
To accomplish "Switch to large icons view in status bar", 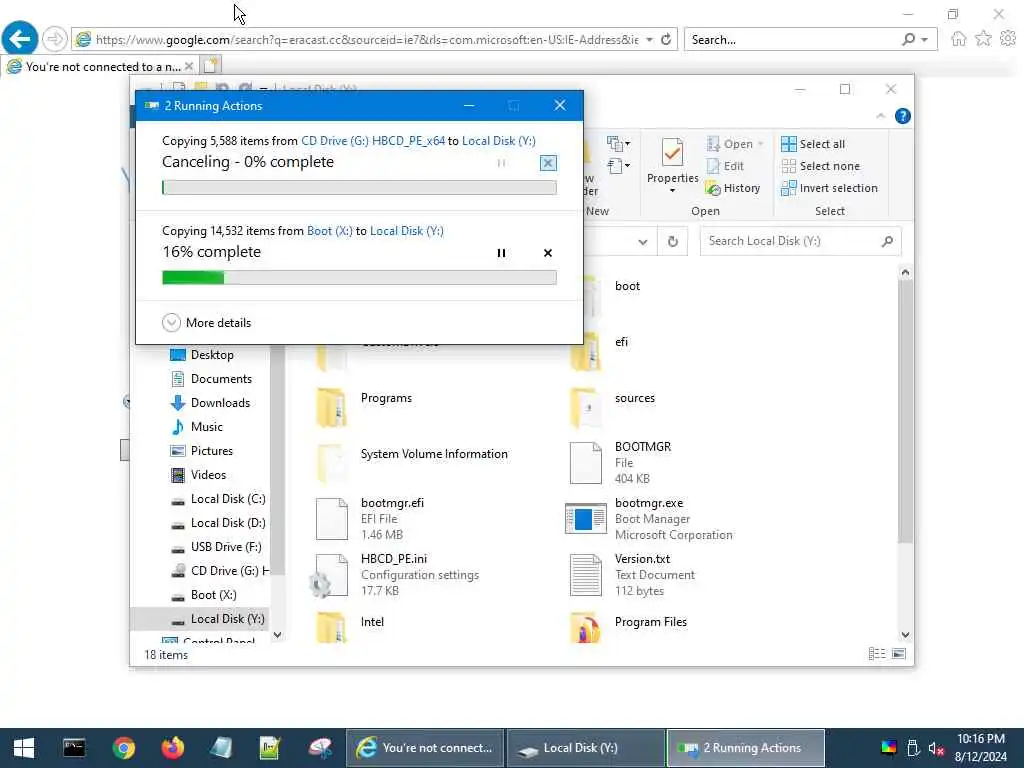I will pyautogui.click(x=899, y=654).
